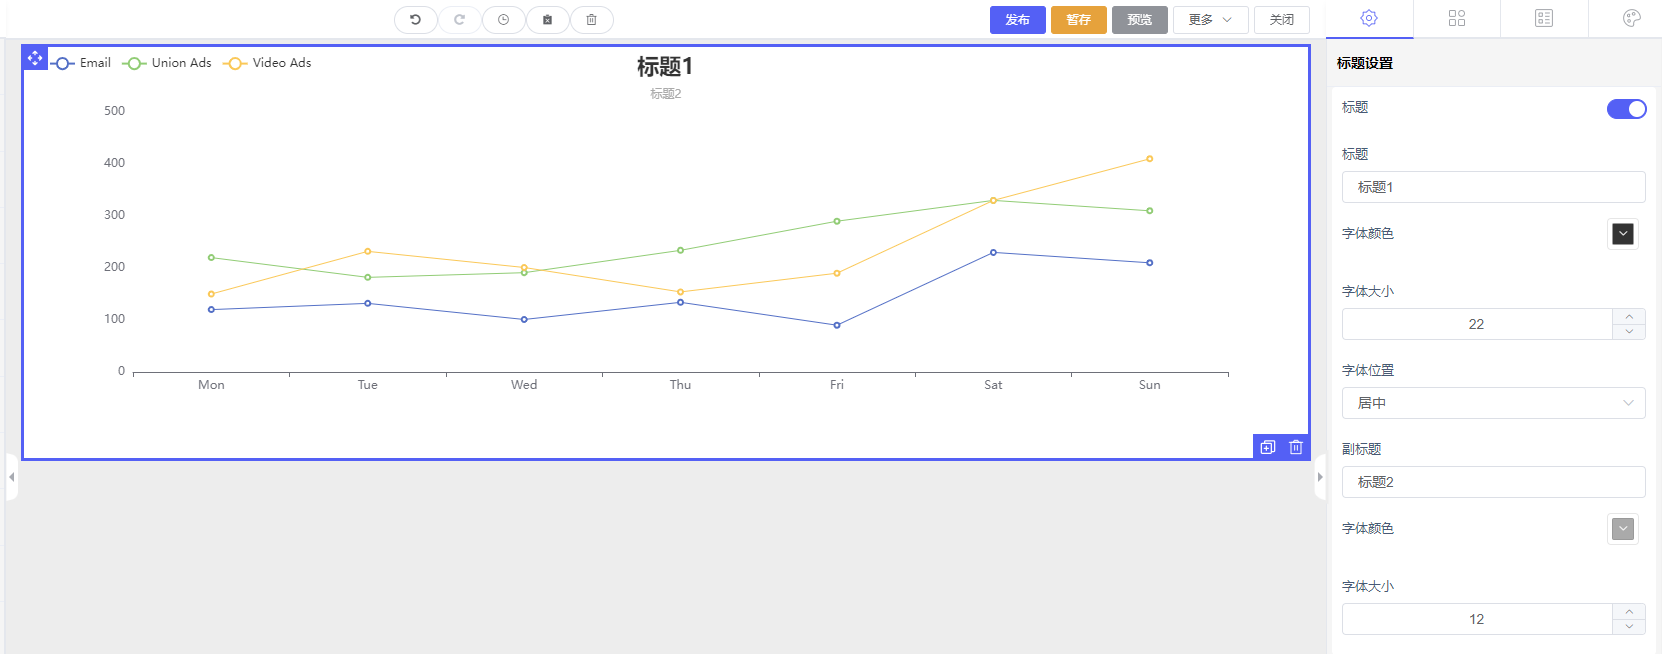Turn off the 标题 title switch

pos(1626,109)
